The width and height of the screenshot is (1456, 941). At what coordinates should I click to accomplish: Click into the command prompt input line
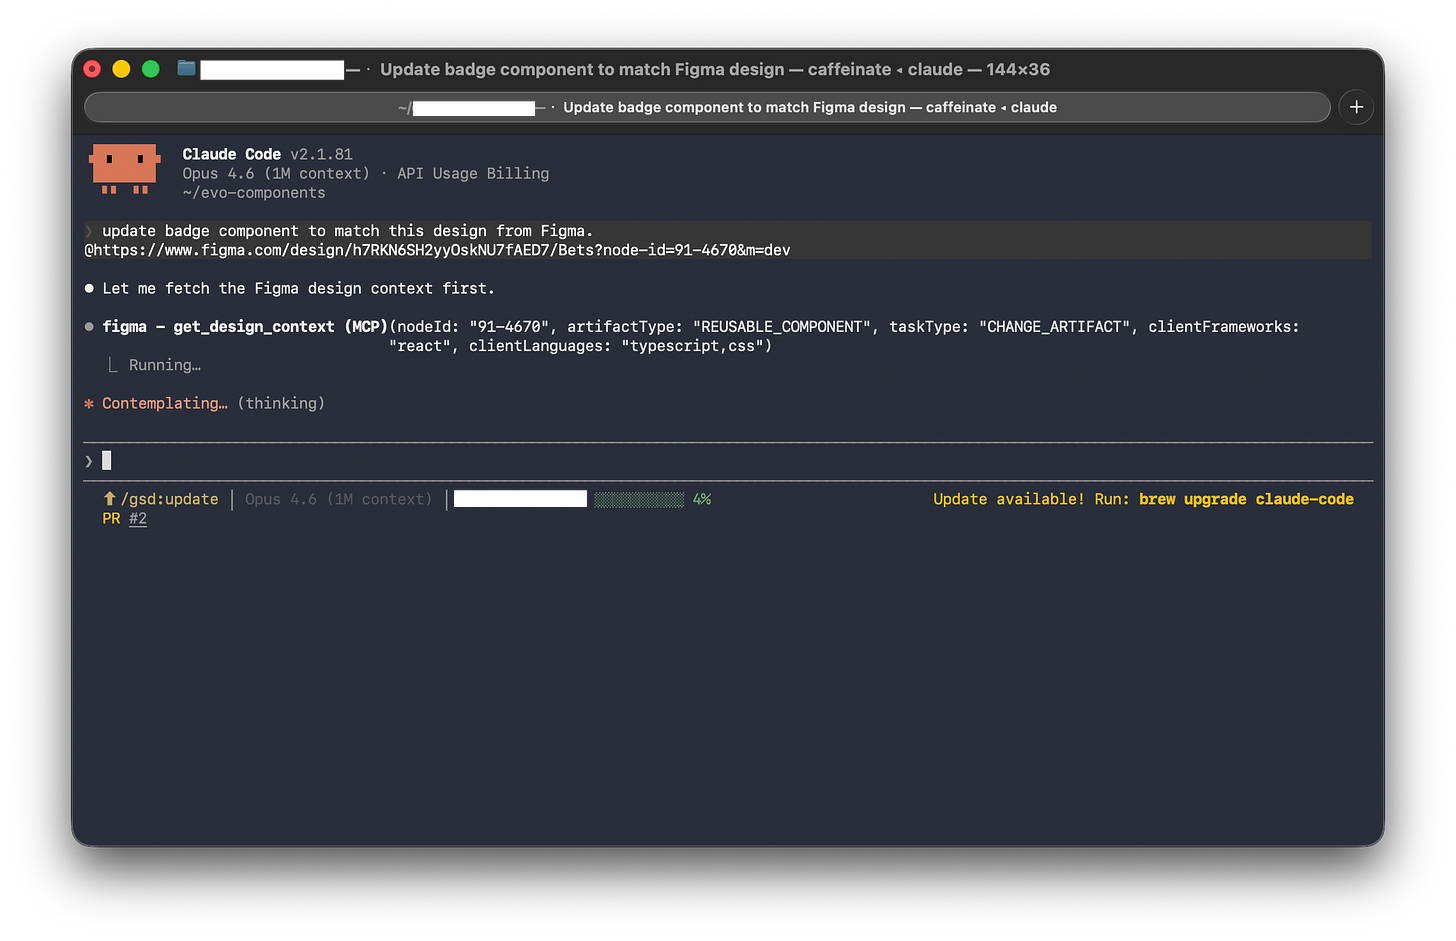pos(728,461)
